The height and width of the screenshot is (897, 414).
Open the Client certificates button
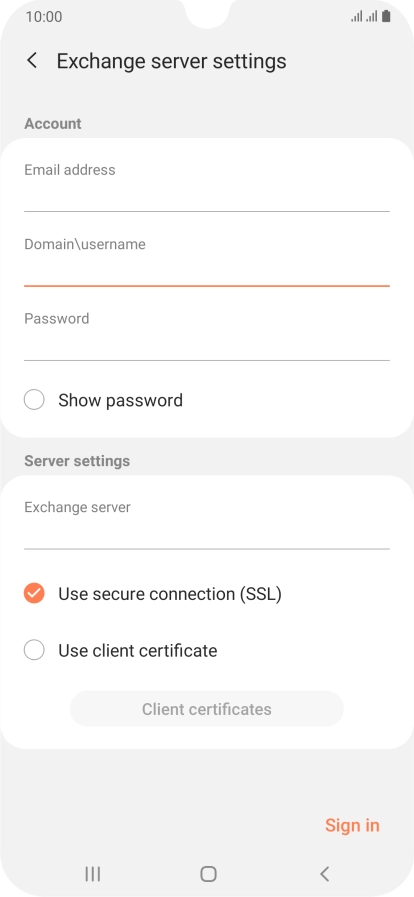coord(206,709)
